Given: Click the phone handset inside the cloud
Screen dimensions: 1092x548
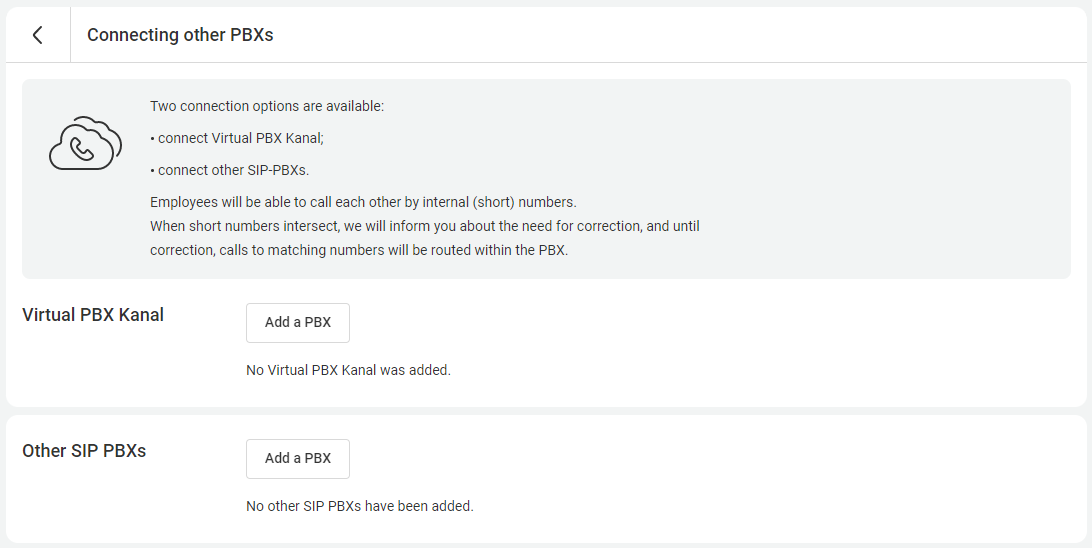Looking at the screenshot, I should 83,150.
